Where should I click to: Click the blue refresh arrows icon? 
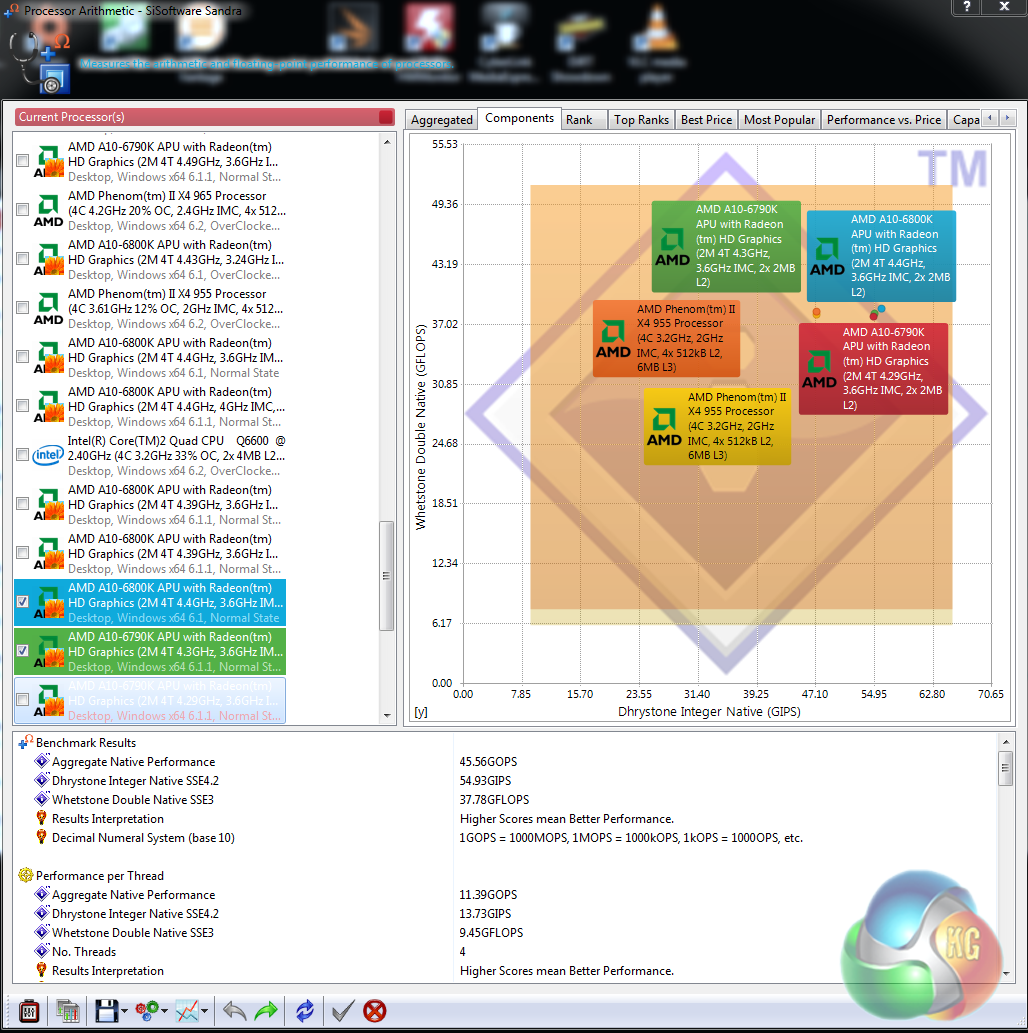304,1011
